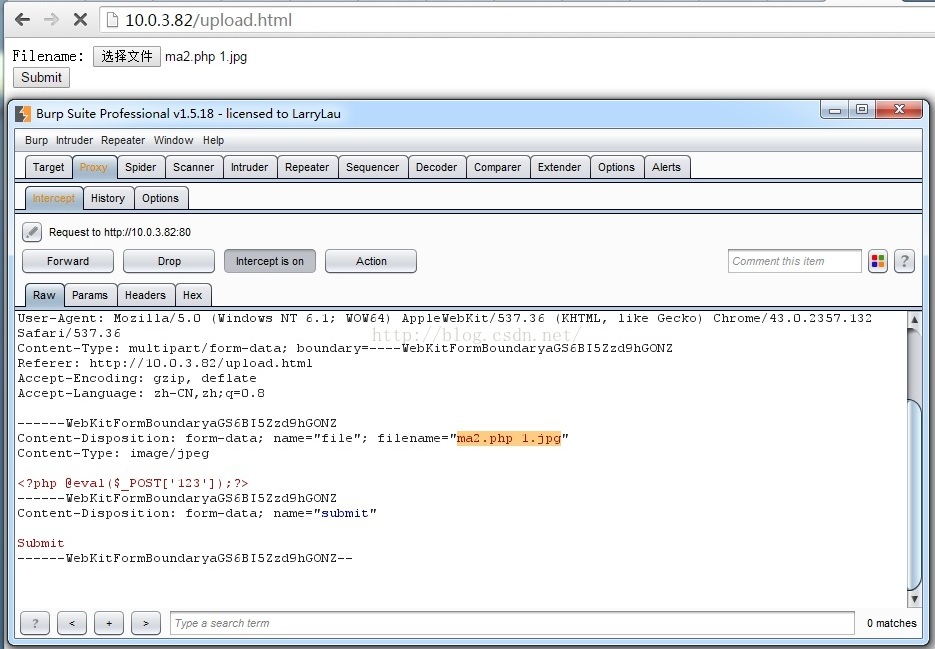Click the browser forward arrow
Viewport: 935px width, 649px height.
(x=51, y=20)
